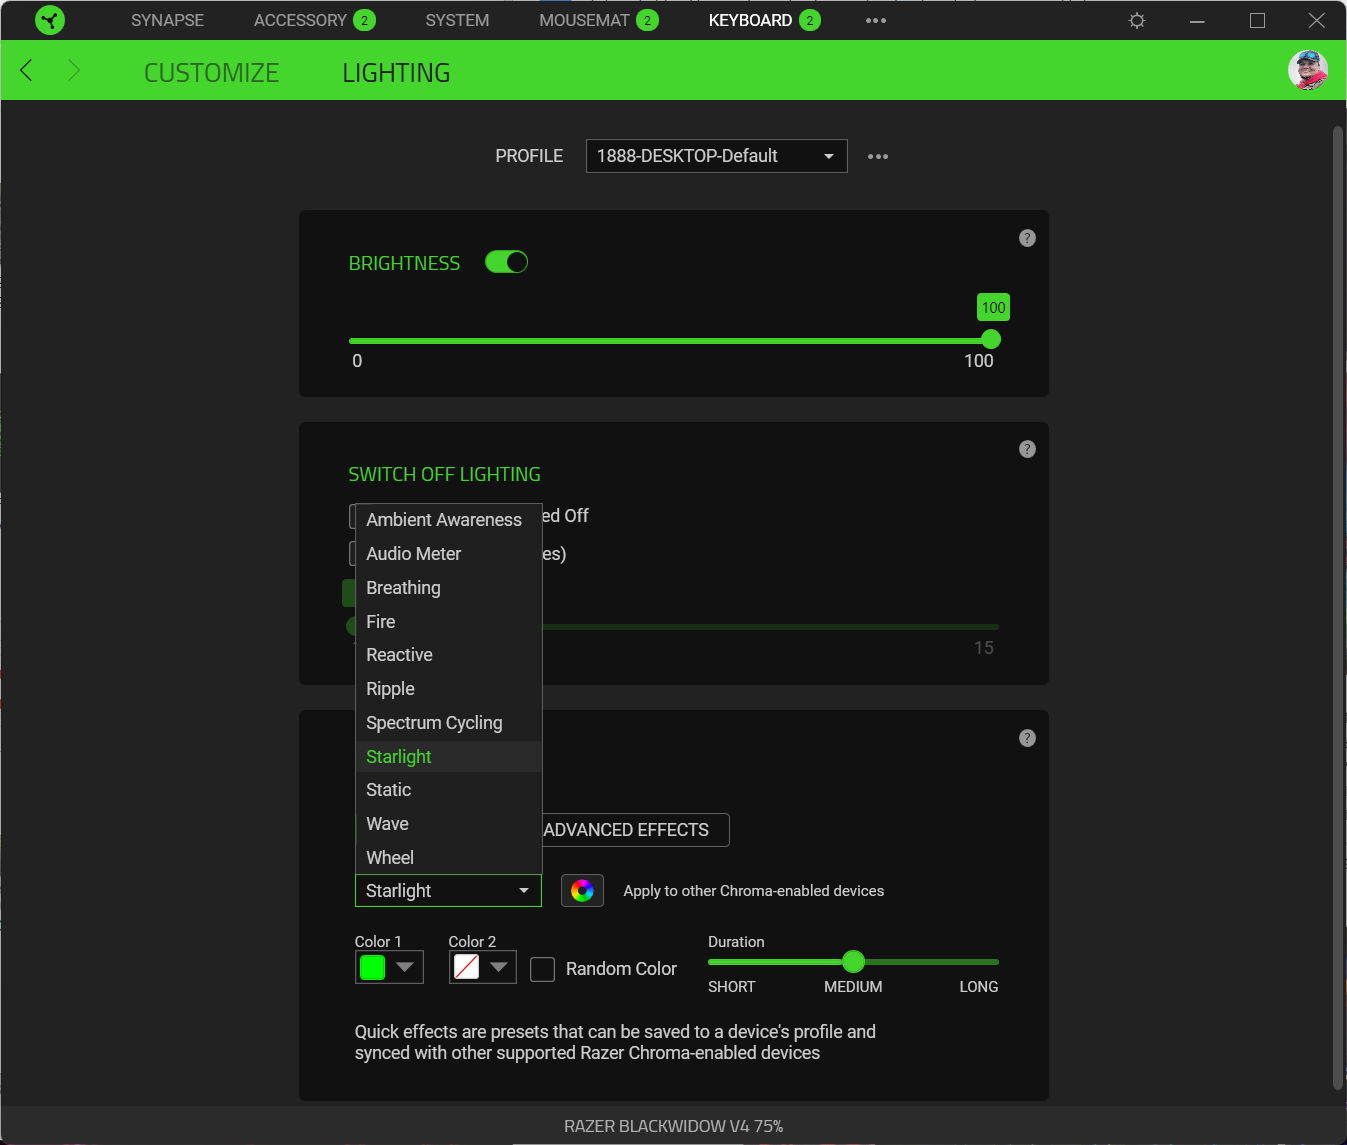Switch to the SYNAPSE tab
The image size is (1347, 1145).
[167, 20]
